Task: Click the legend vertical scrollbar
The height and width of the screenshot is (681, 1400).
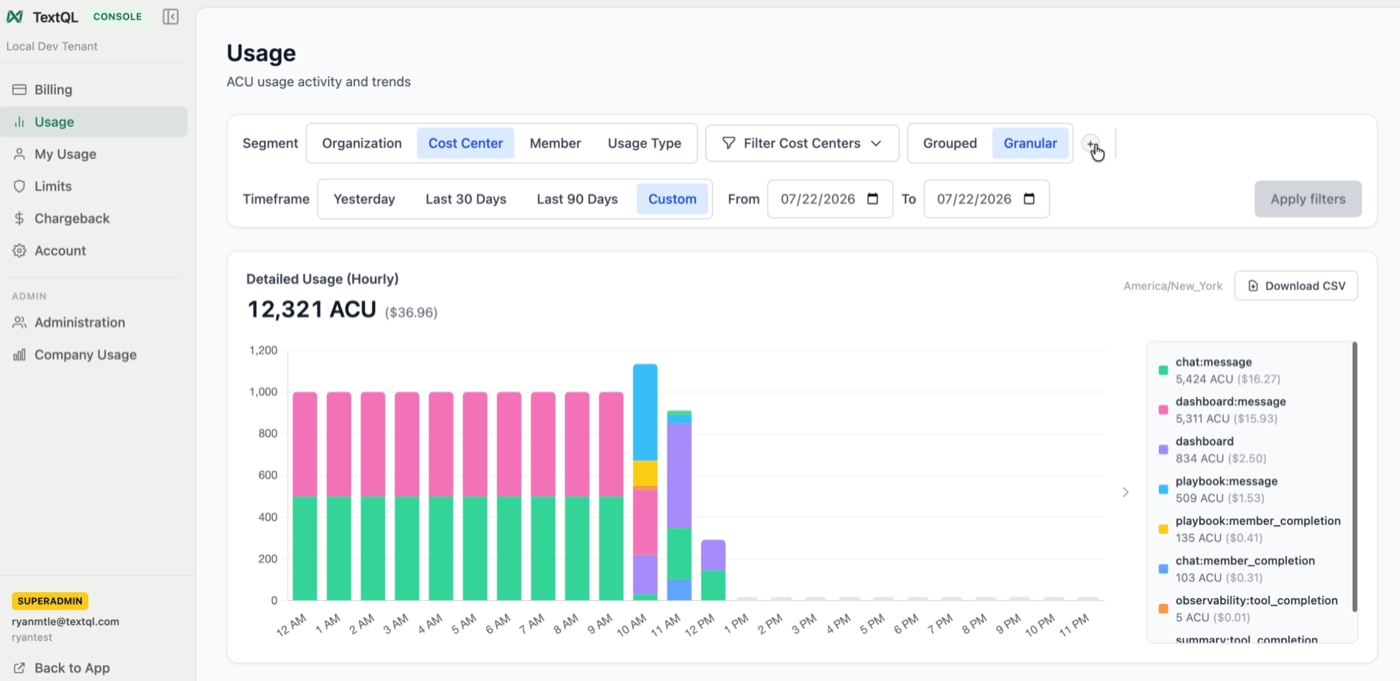Action: [1354, 477]
